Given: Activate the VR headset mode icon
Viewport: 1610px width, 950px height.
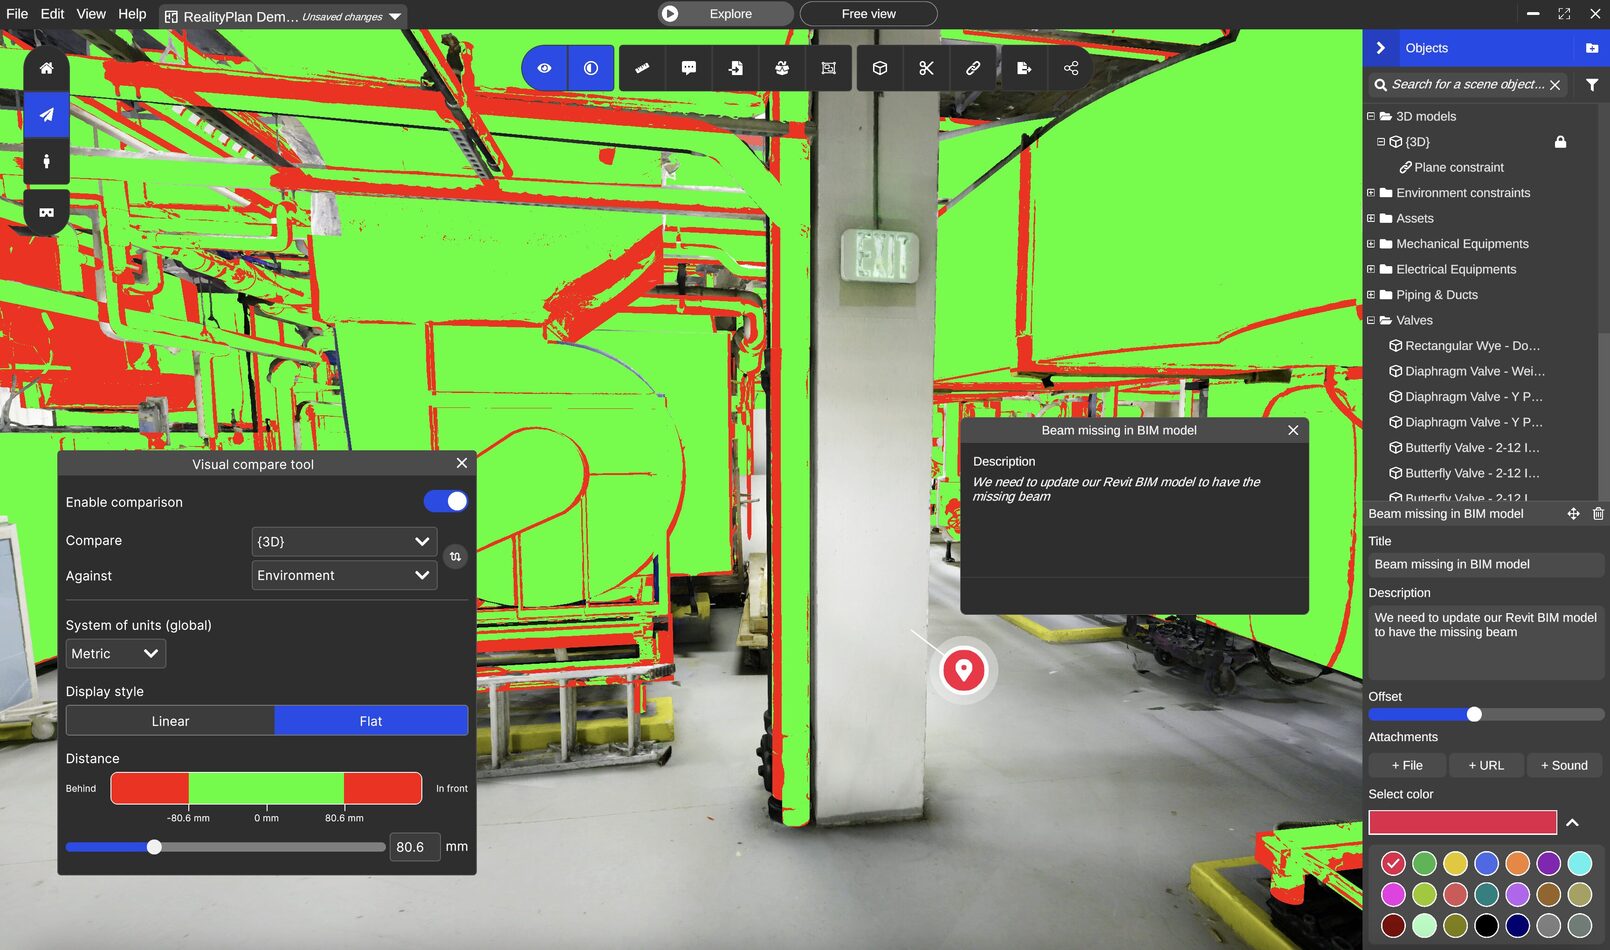Looking at the screenshot, I should (x=46, y=212).
